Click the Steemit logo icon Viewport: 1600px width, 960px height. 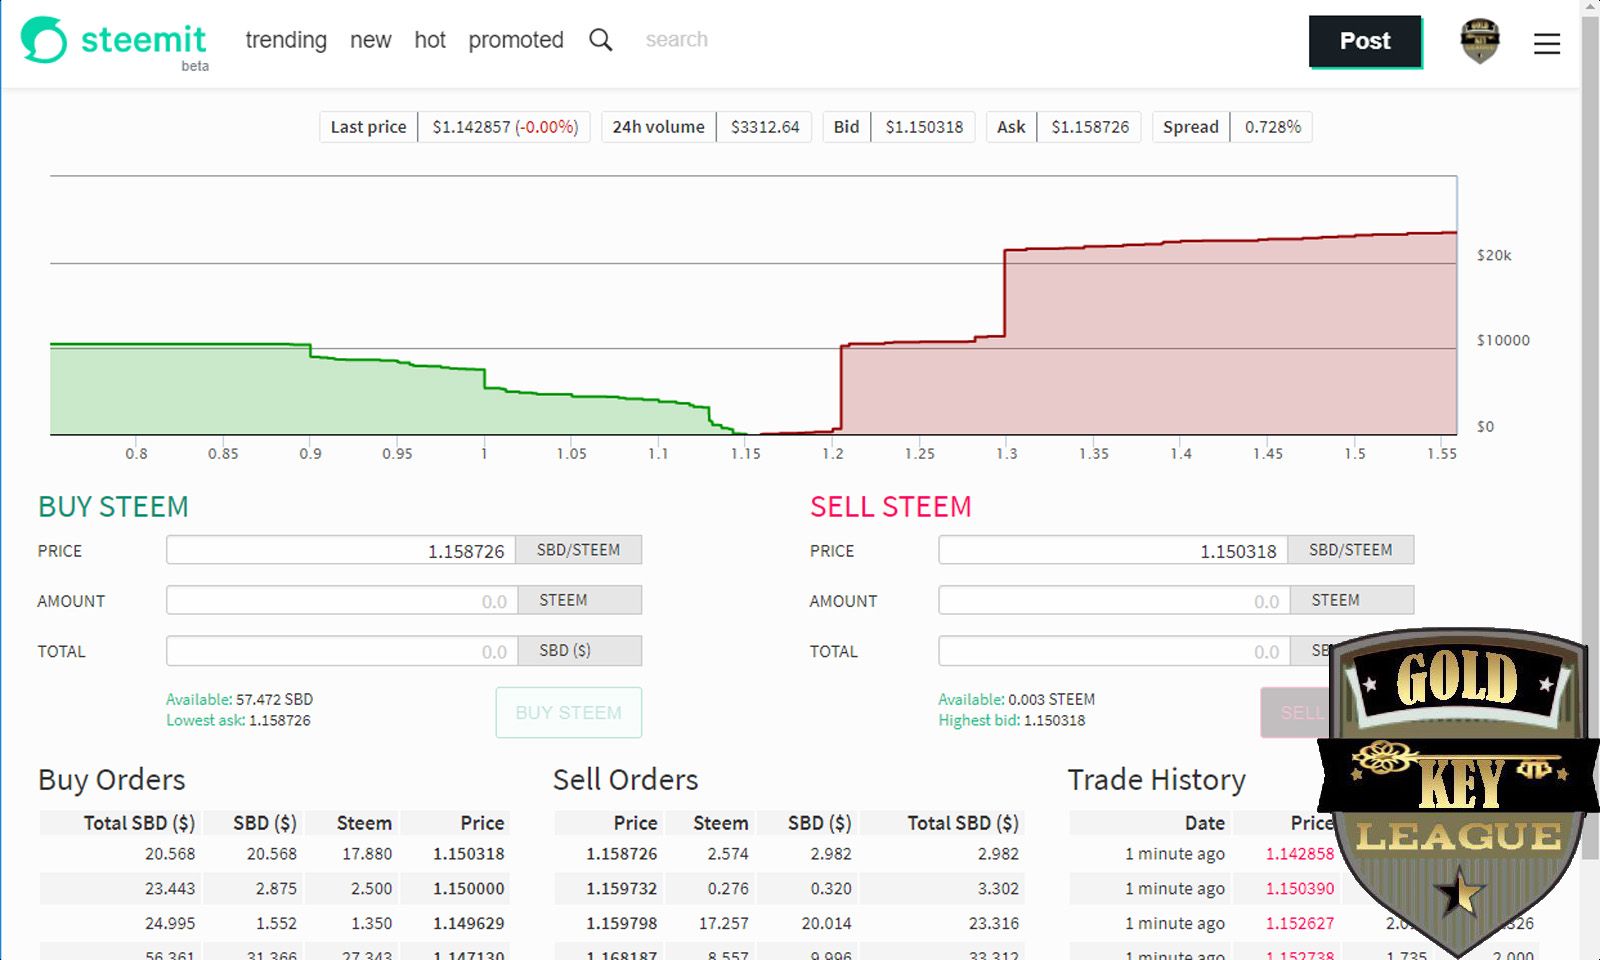(x=44, y=40)
